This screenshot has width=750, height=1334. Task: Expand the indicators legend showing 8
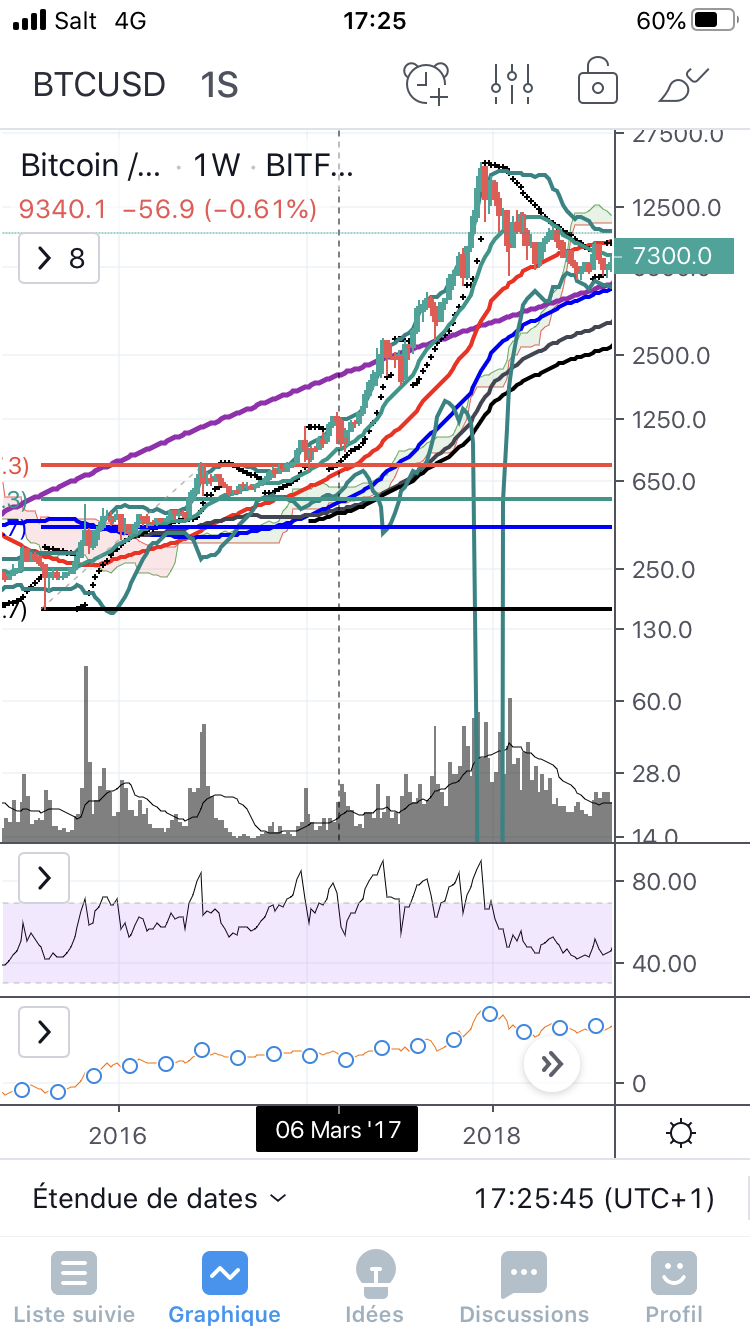point(59,259)
